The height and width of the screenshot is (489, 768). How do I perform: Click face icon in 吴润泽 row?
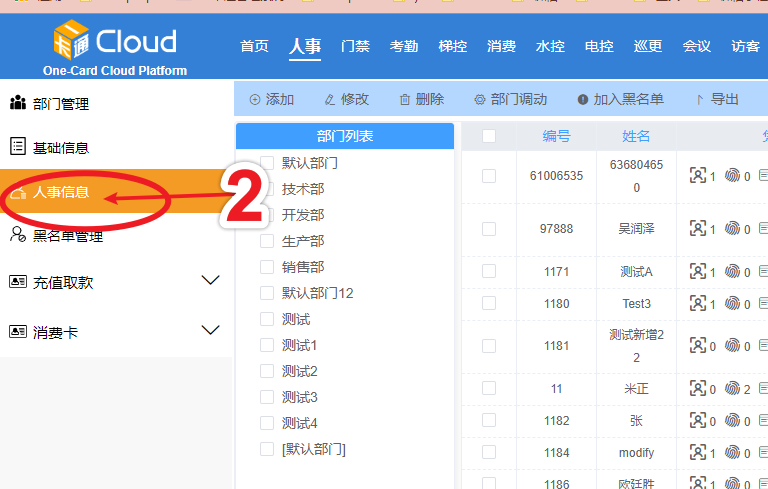point(697,229)
